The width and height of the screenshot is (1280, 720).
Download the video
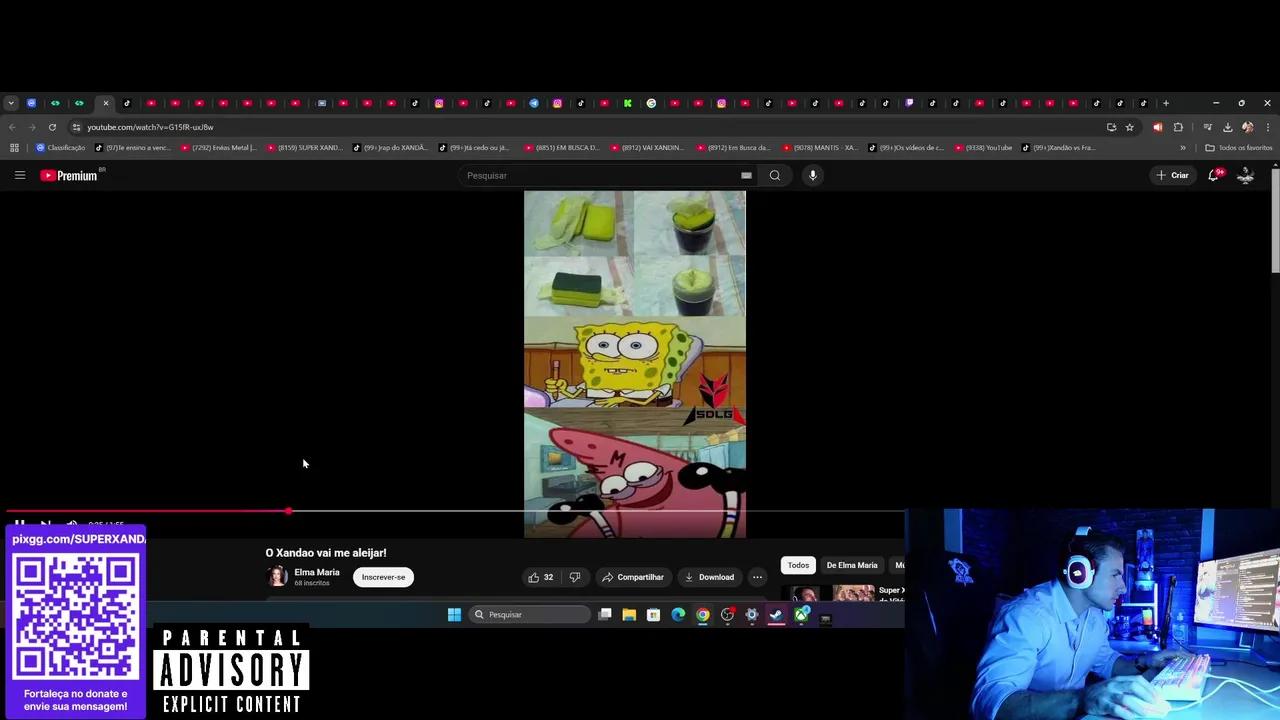tap(709, 577)
